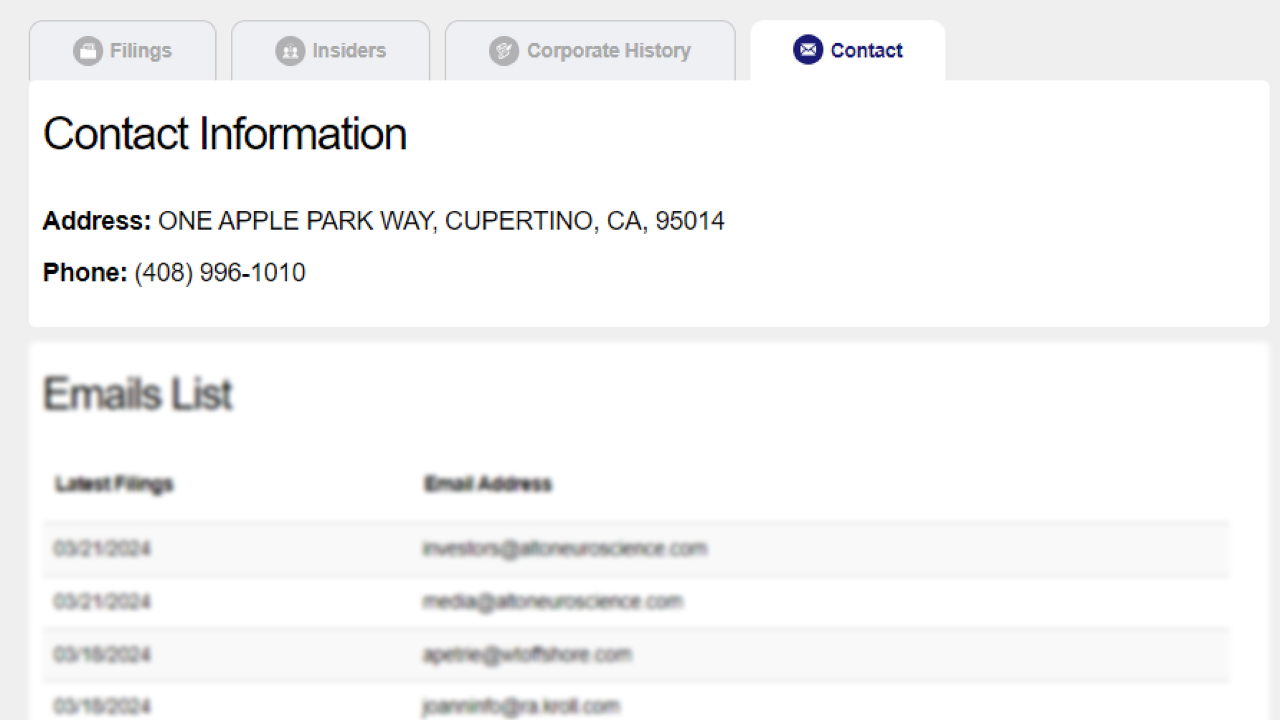Click the Contact tab envelope icon

(808, 50)
